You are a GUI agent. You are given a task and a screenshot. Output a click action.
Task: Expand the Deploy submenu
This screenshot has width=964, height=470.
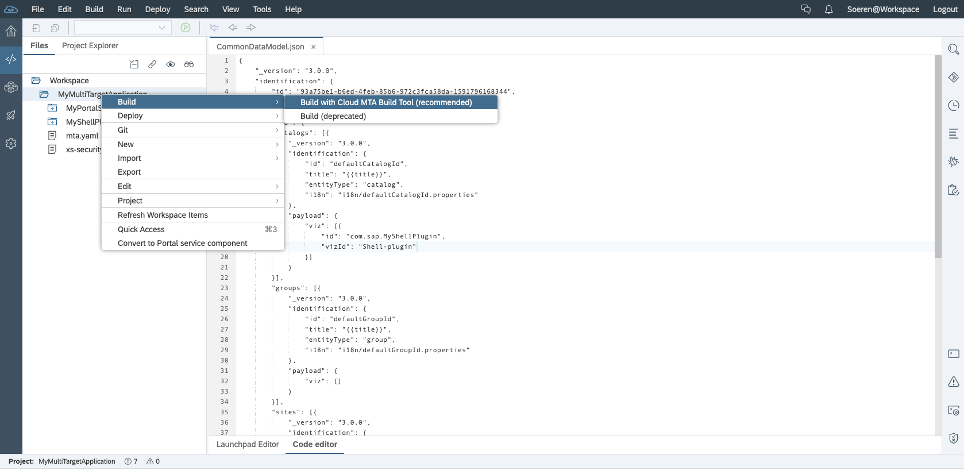tap(192, 116)
